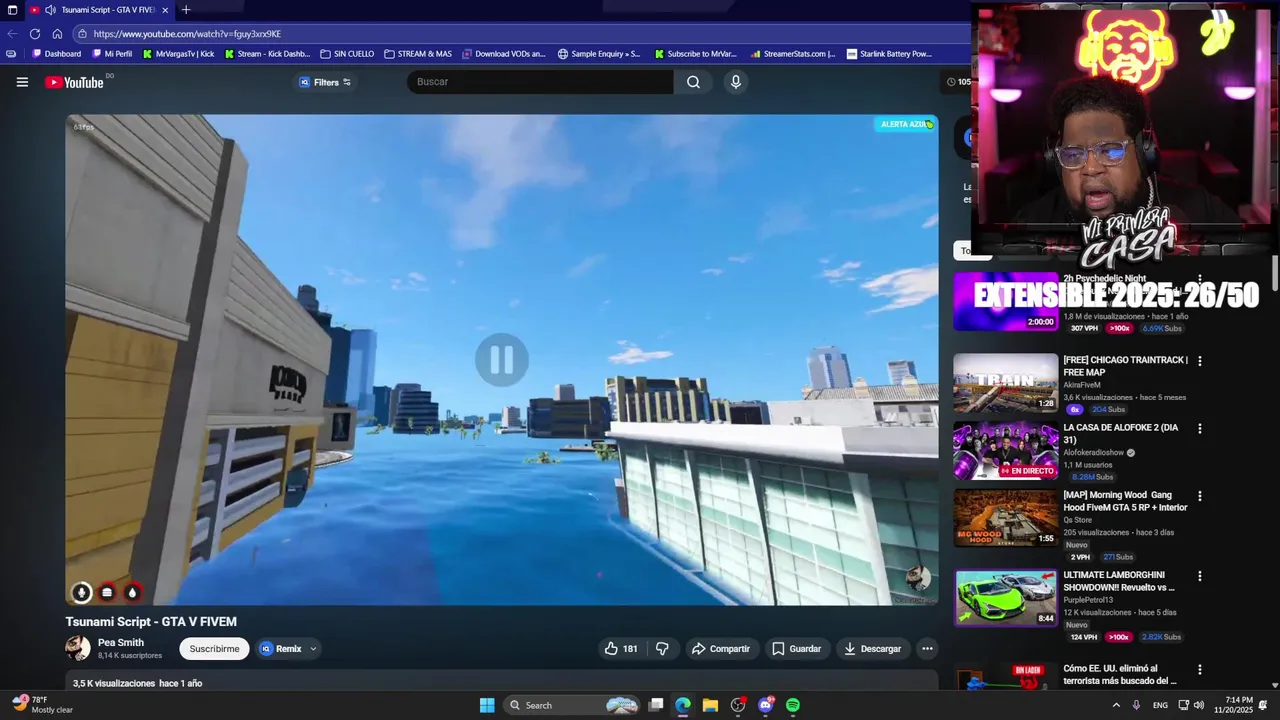This screenshot has height=720, width=1280.
Task: Open options for LA CASA DE ALOFOKE video
Action: (x=1200, y=429)
